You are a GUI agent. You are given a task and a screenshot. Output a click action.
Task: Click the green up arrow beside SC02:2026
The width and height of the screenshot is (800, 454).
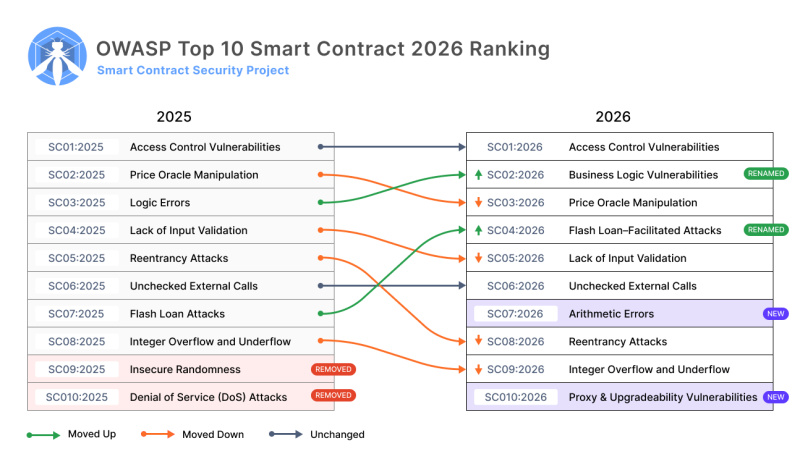479,175
